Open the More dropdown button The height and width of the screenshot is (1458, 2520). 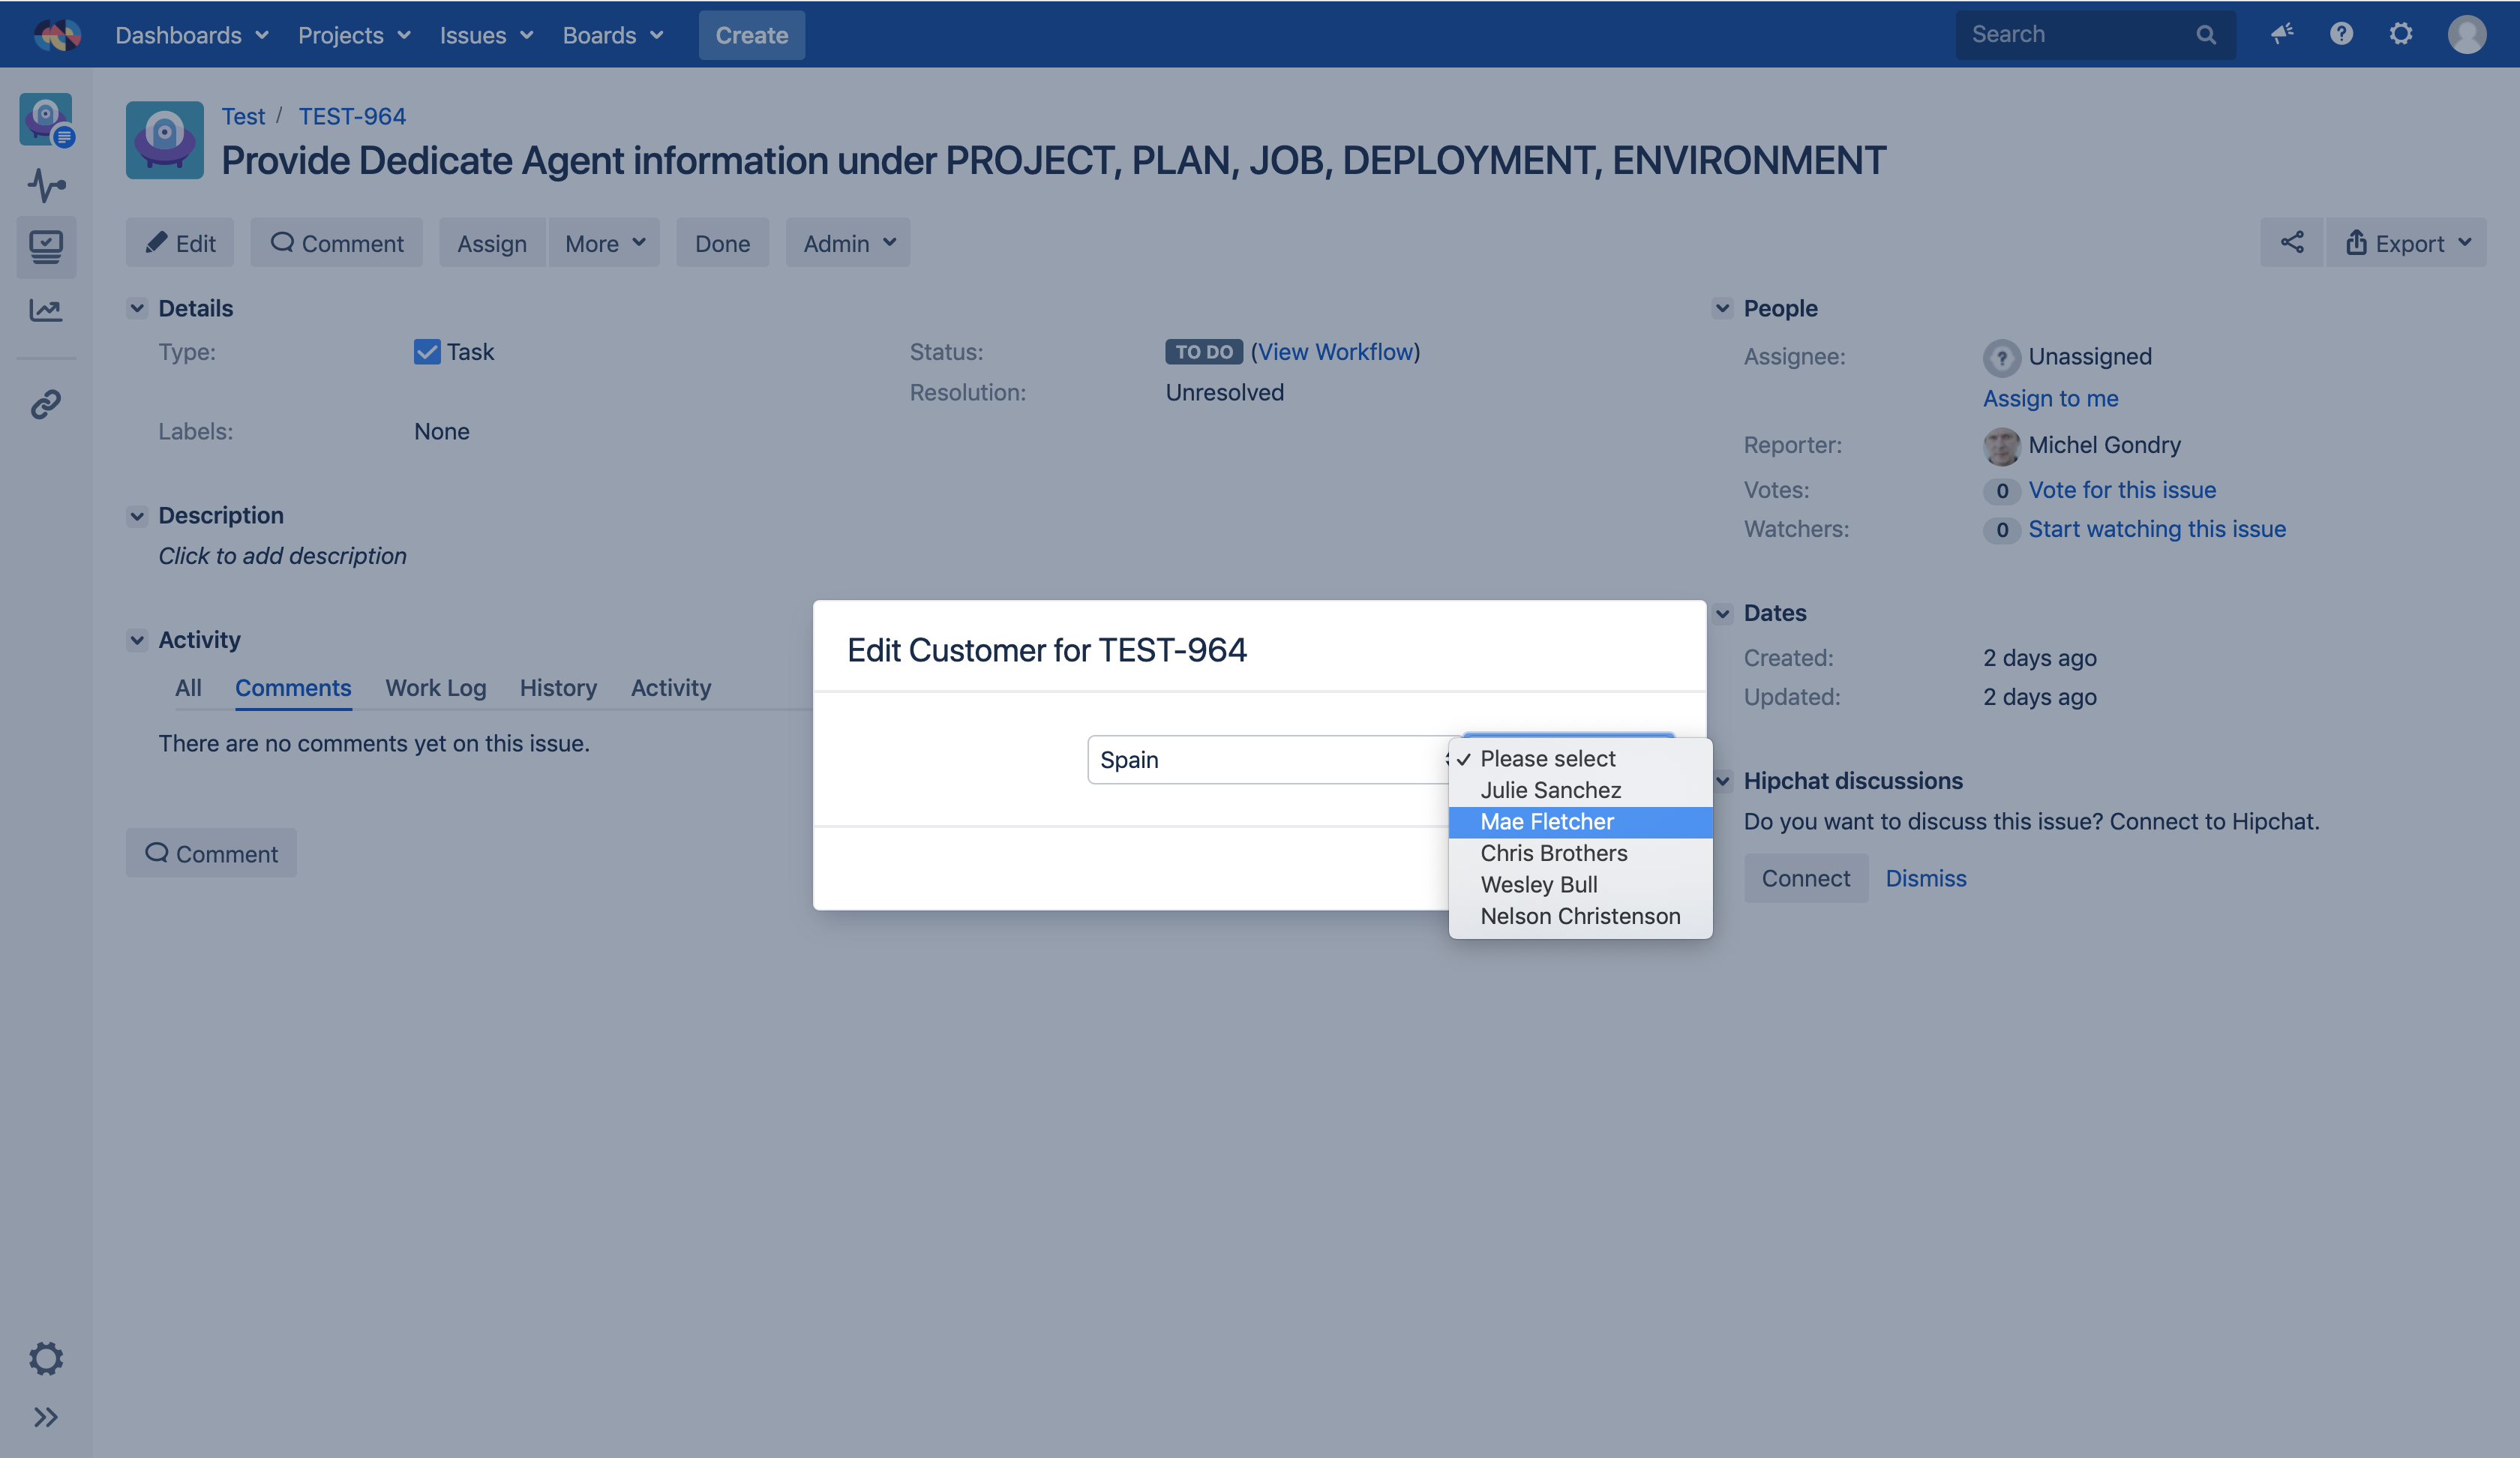(x=604, y=243)
